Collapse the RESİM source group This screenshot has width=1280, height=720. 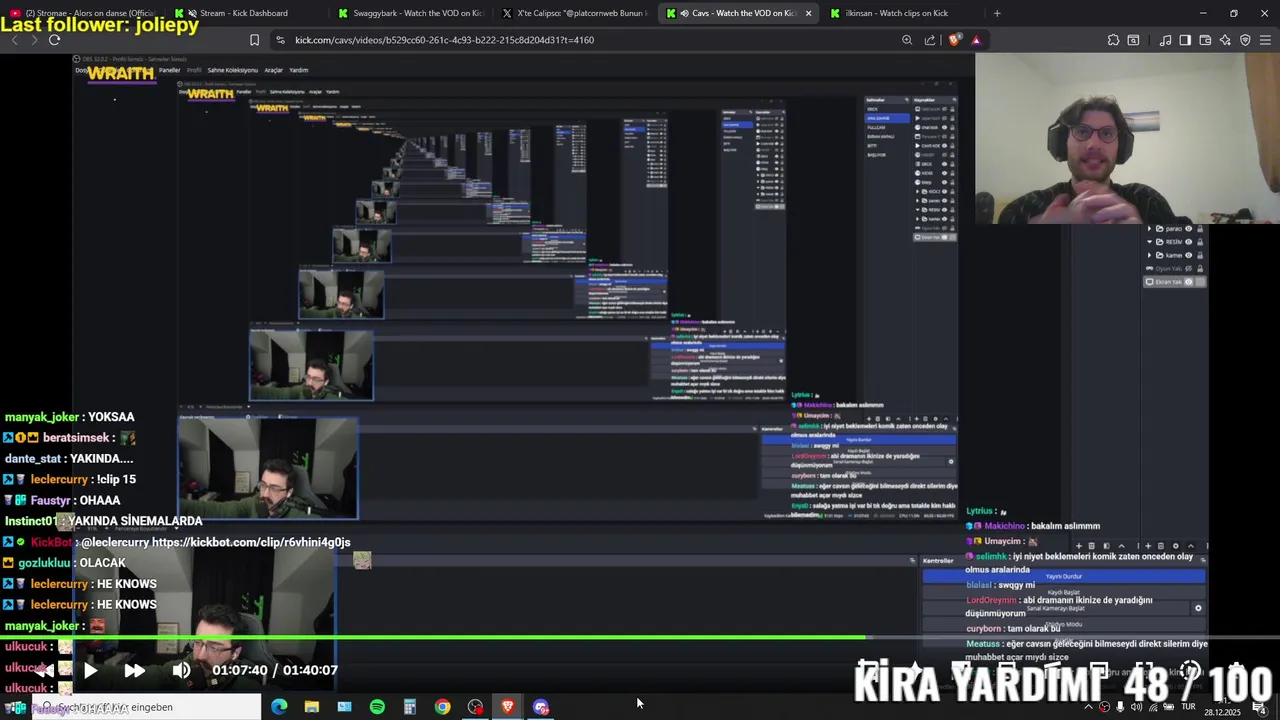click(x=1149, y=242)
